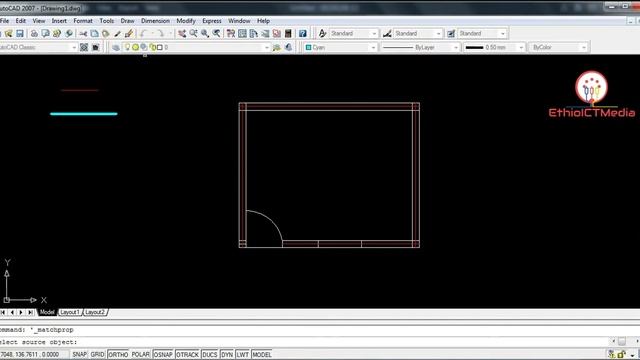Open Workspace Settings icon
640x360 pixels.
point(84,47)
